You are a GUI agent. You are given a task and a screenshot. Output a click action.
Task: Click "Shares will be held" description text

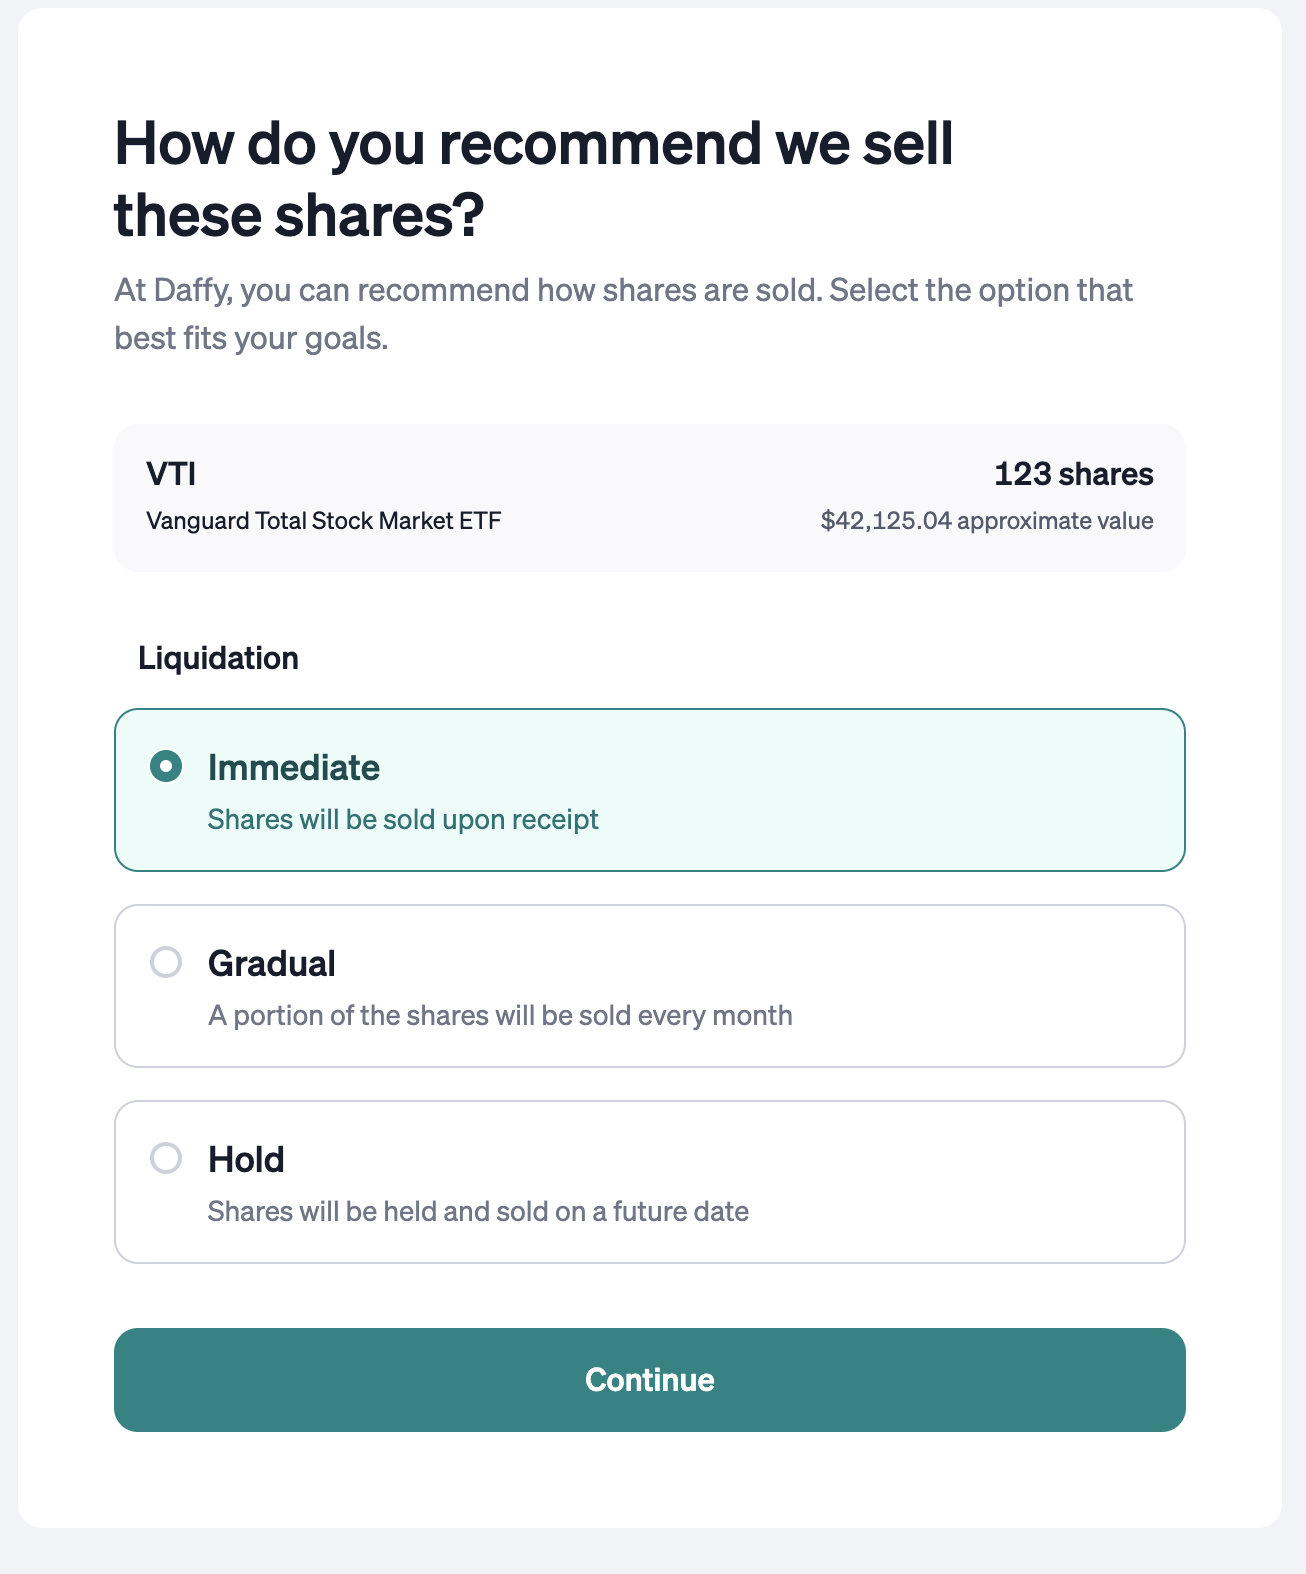[478, 1212]
